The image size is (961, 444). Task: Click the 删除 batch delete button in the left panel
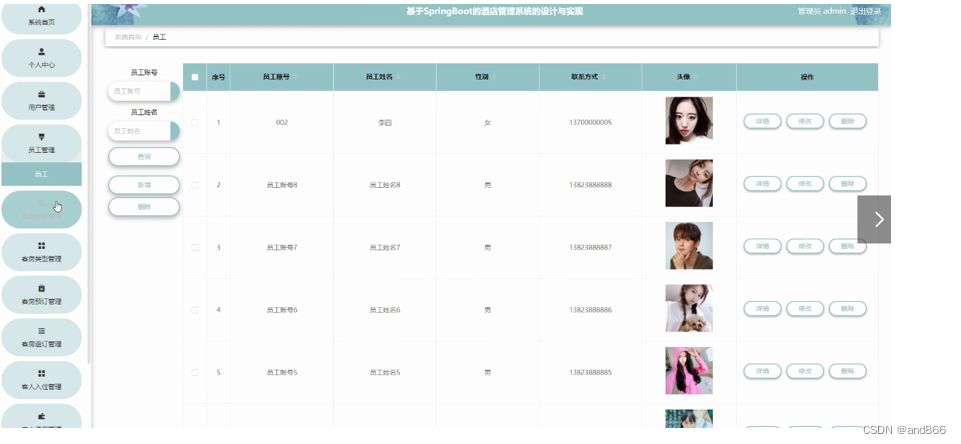[144, 207]
